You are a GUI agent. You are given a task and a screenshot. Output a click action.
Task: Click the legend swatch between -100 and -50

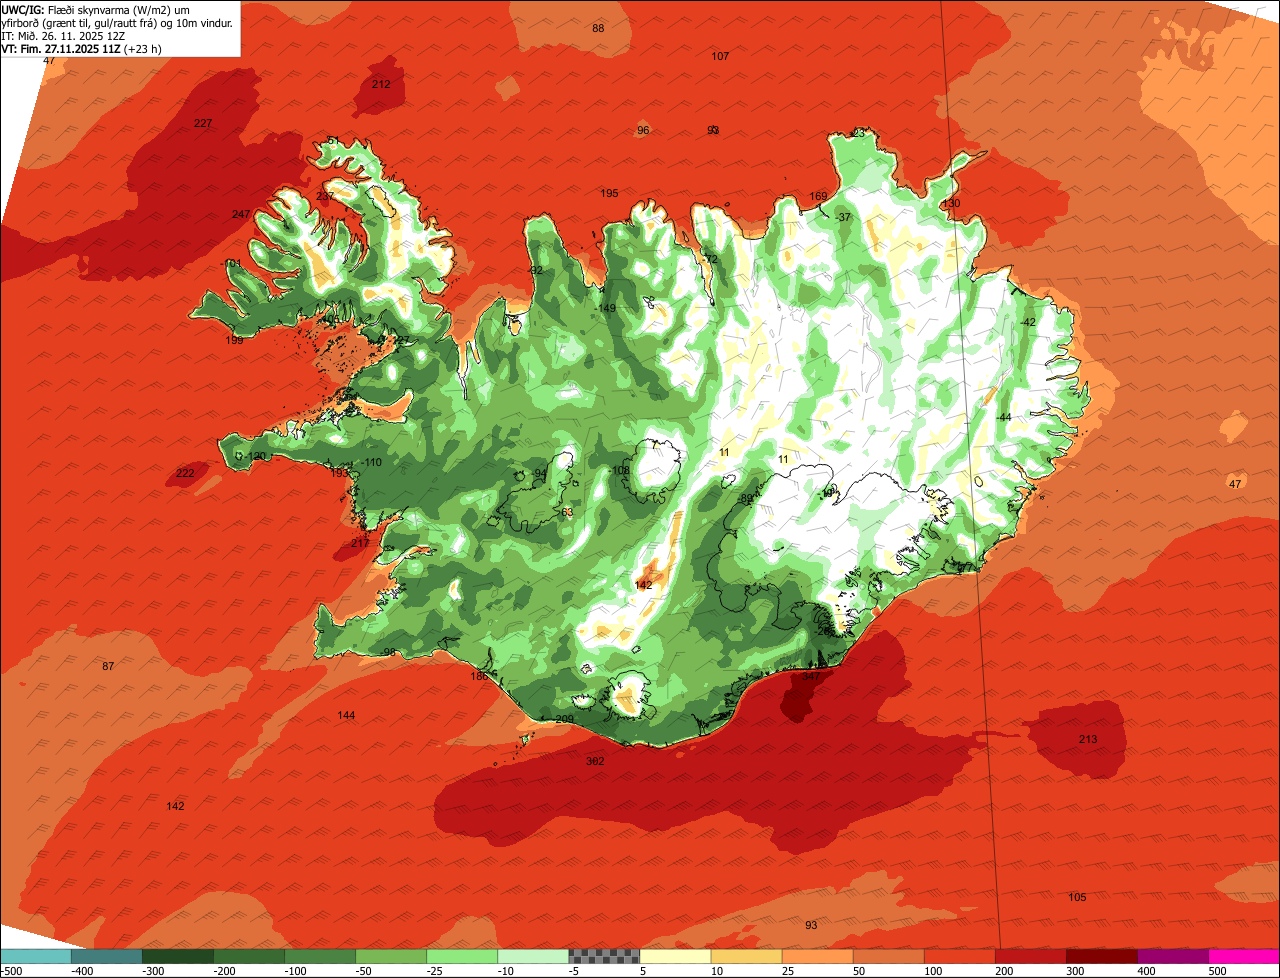[x=320, y=956]
